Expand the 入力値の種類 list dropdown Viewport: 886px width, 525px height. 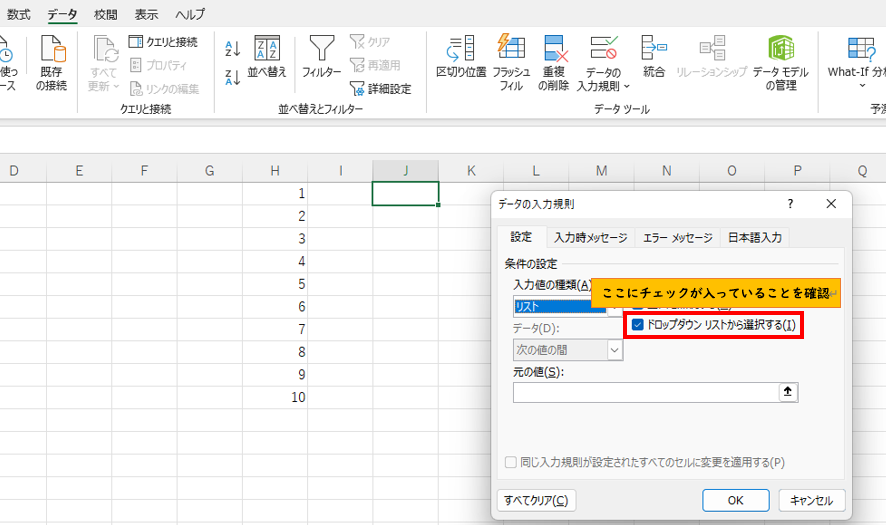[x=614, y=307]
